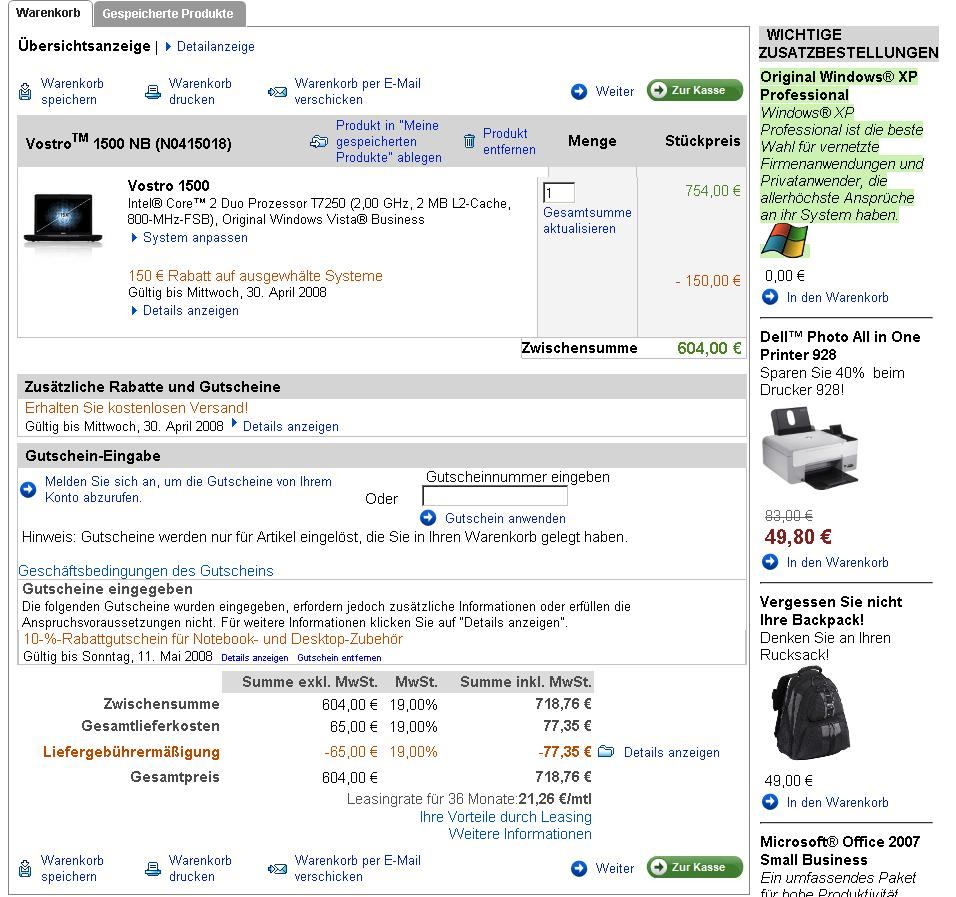Click bottom Warenkorb drucken link text
This screenshot has height=897, width=956.
coord(200,868)
